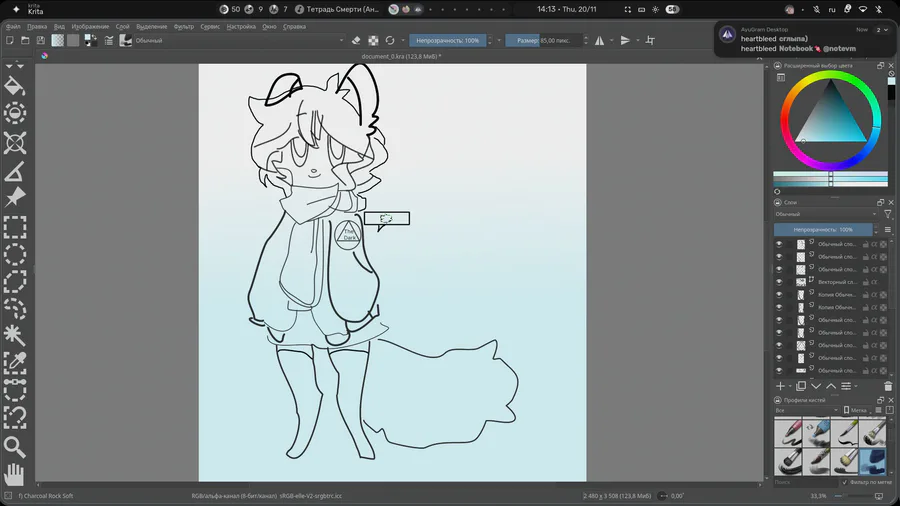
Task: Open the AyuGram heartbleed notification
Action: [804, 40]
